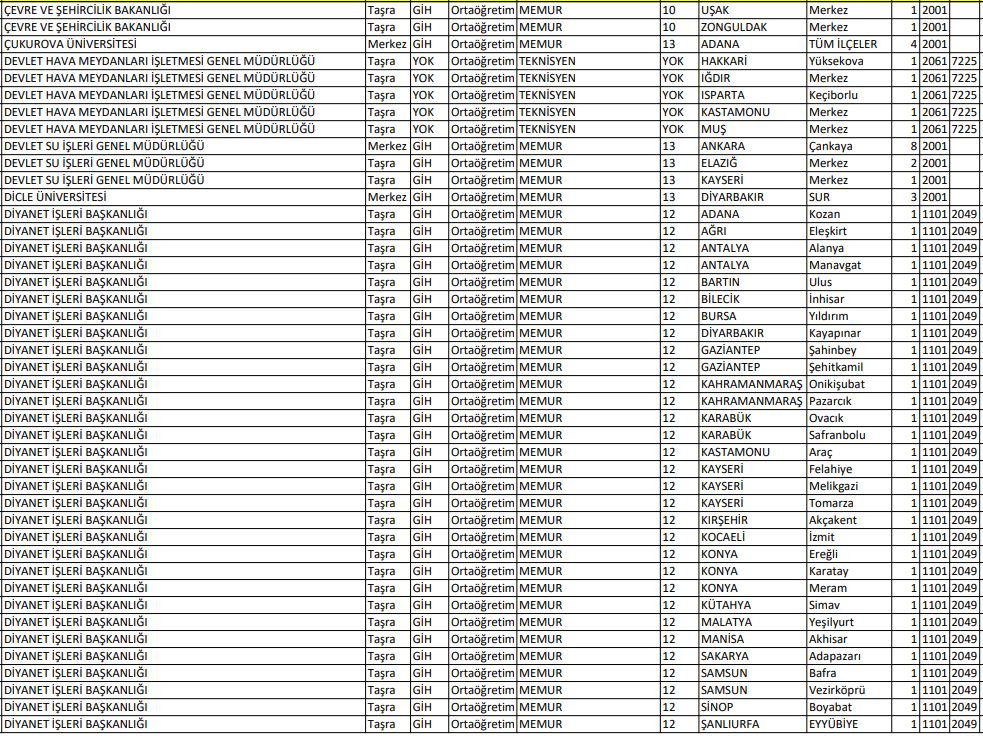Click the AĞRI province cell
983x743 pixels.
(x=752, y=231)
